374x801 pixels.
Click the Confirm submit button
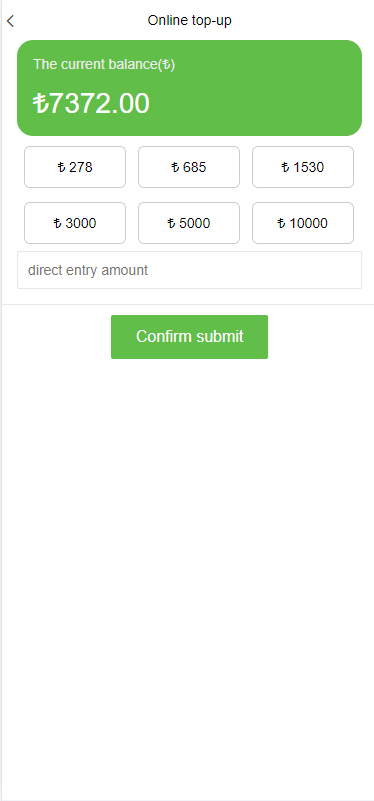tap(189, 337)
